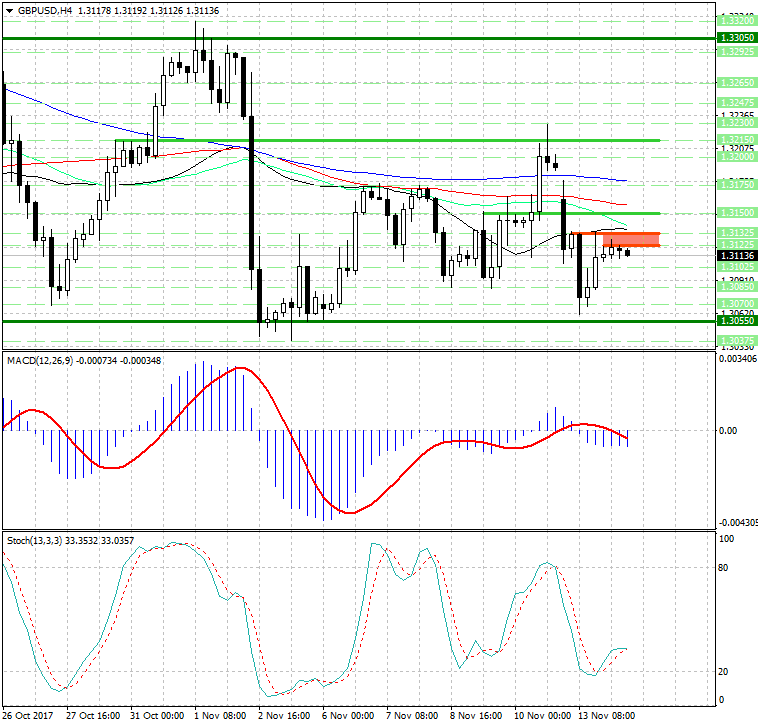Select the red-orange rectangle zone on chart
Viewport: 758px width, 727px height.
[x=630, y=239]
